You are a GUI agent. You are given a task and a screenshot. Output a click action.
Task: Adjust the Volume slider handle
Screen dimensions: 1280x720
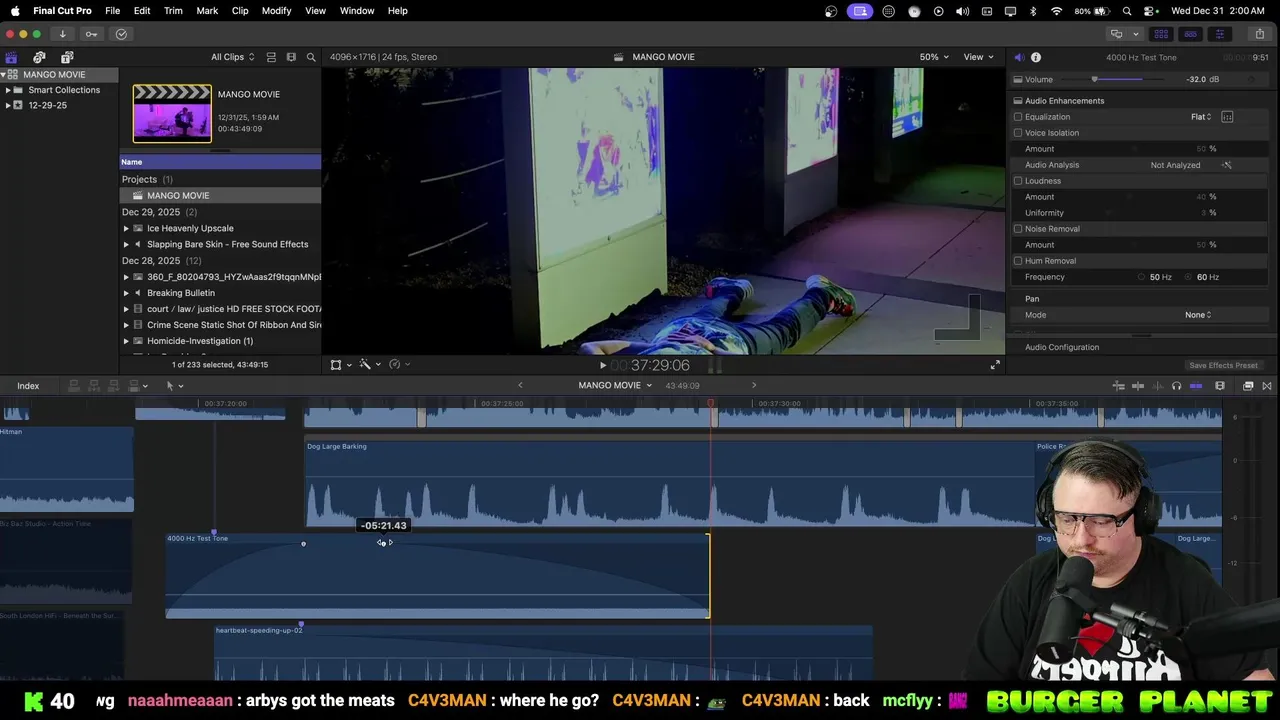(x=1094, y=79)
